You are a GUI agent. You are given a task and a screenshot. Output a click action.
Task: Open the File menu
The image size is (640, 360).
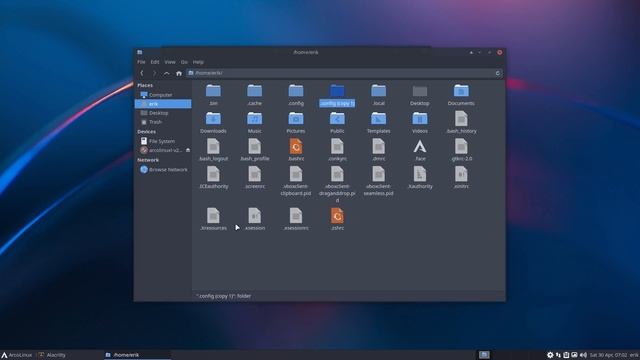(x=141, y=62)
